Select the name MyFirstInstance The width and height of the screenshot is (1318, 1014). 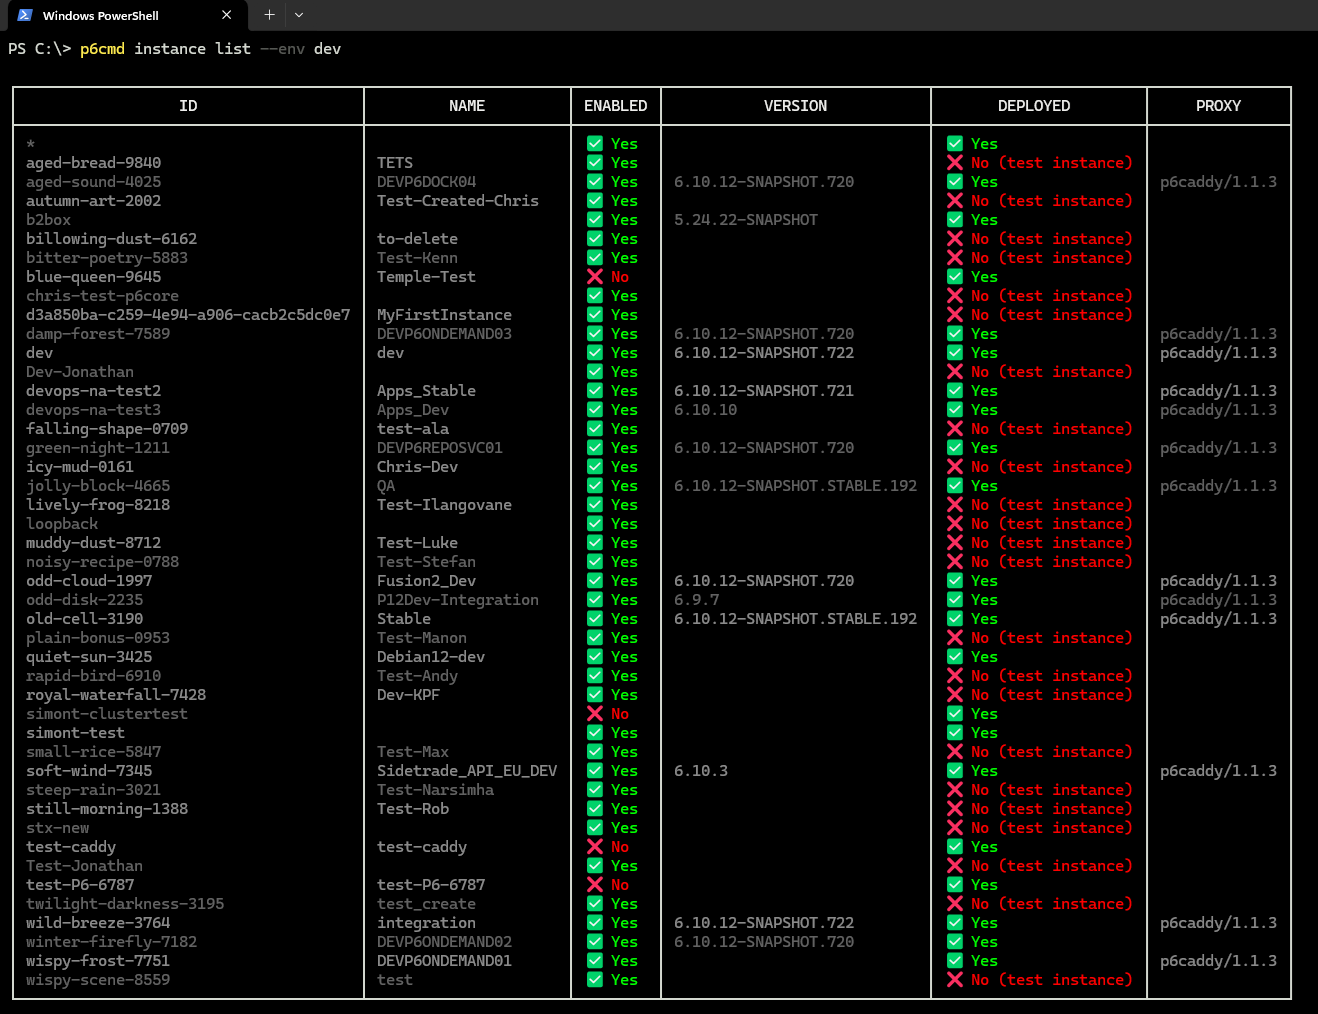[x=444, y=315]
